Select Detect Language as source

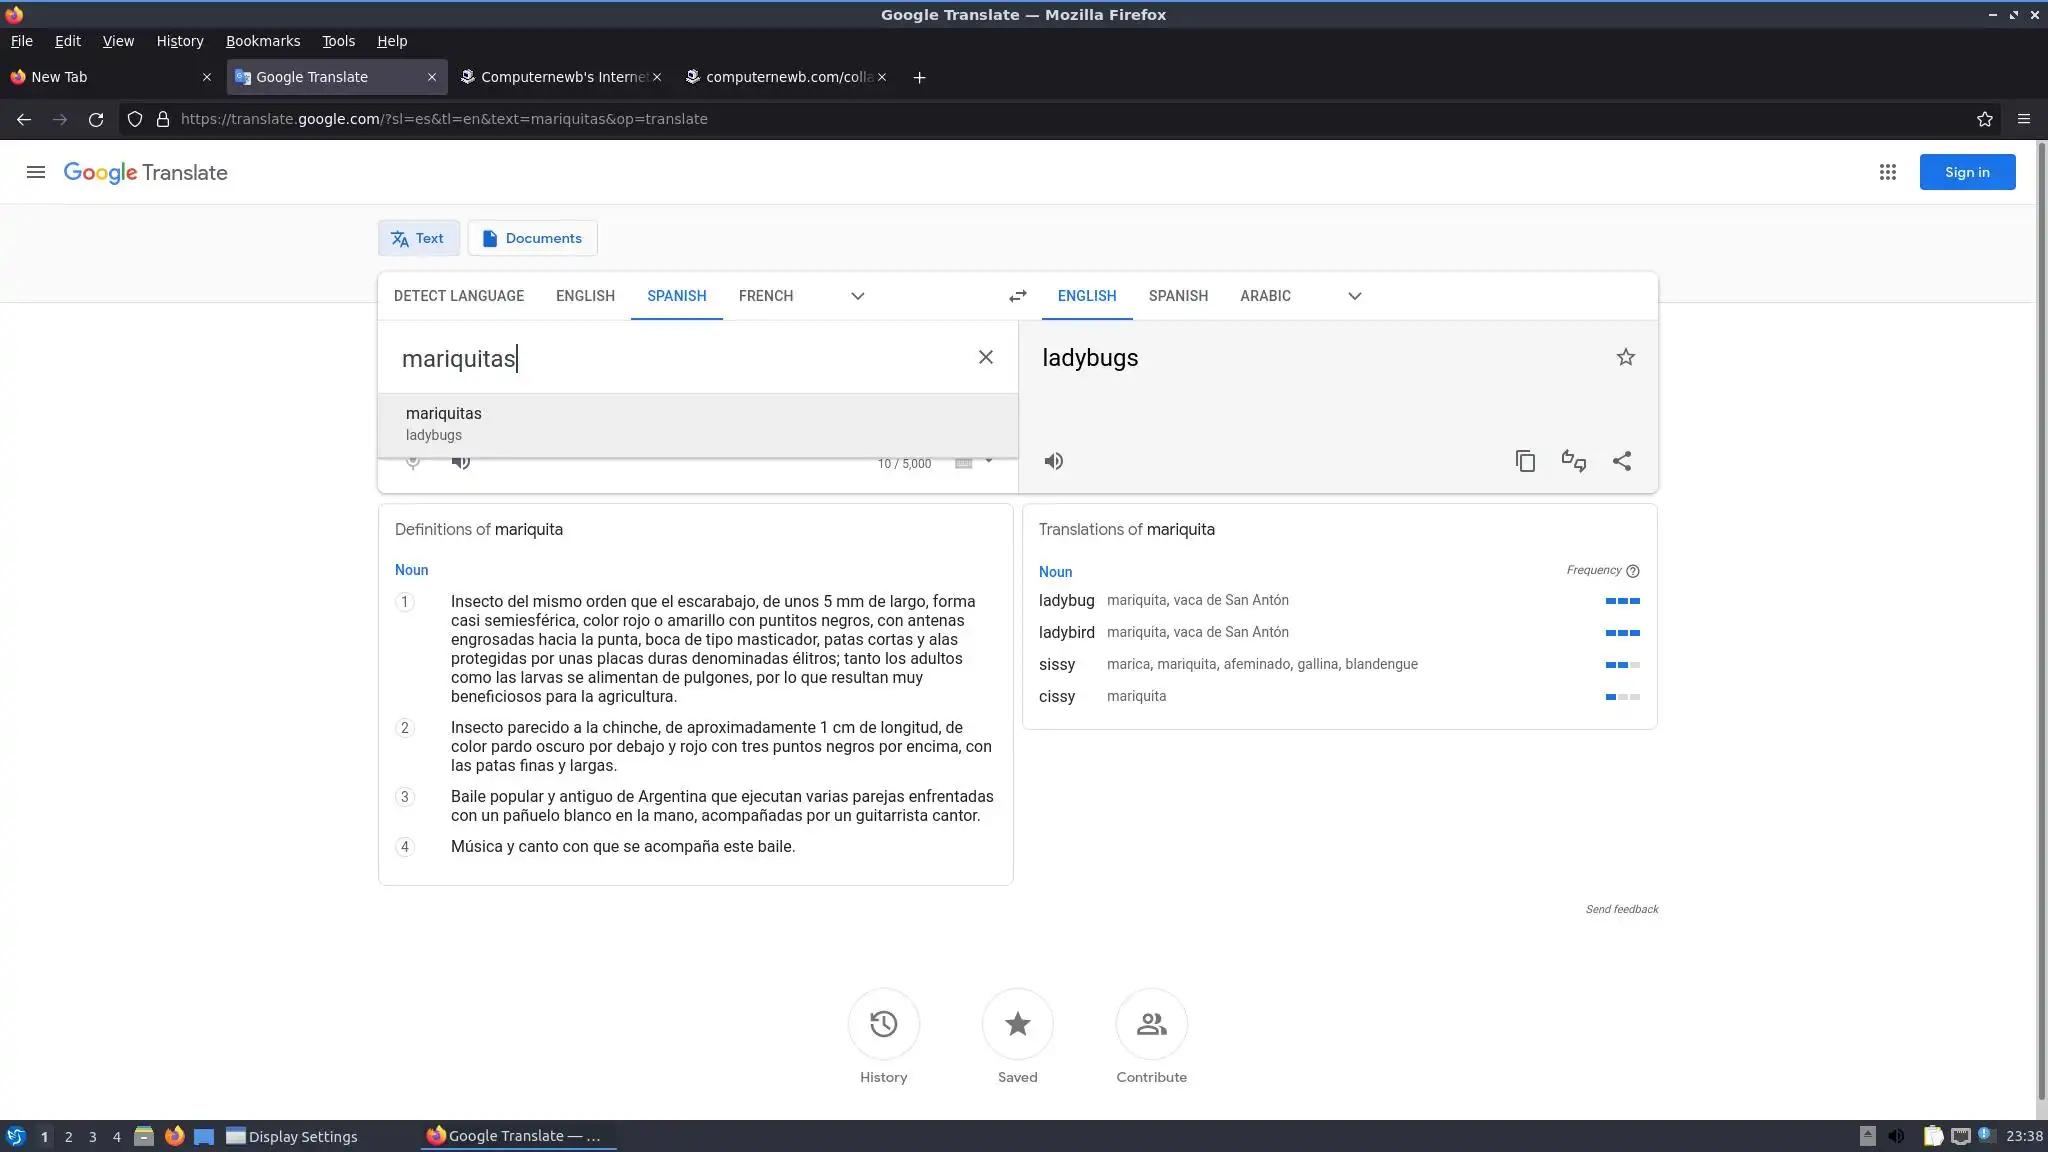459,296
